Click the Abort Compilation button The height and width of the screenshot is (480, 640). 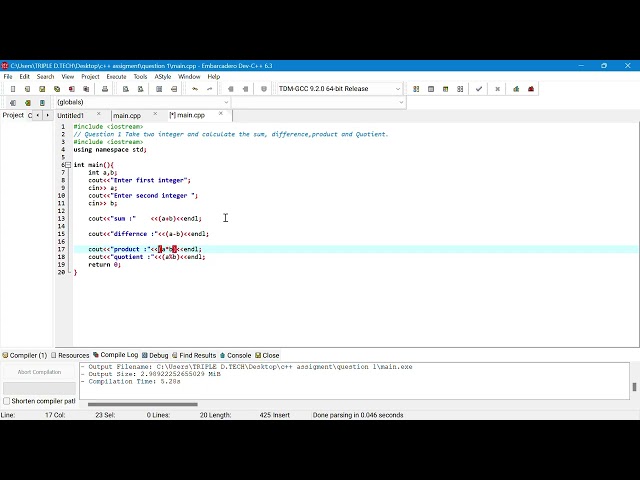pos(39,372)
